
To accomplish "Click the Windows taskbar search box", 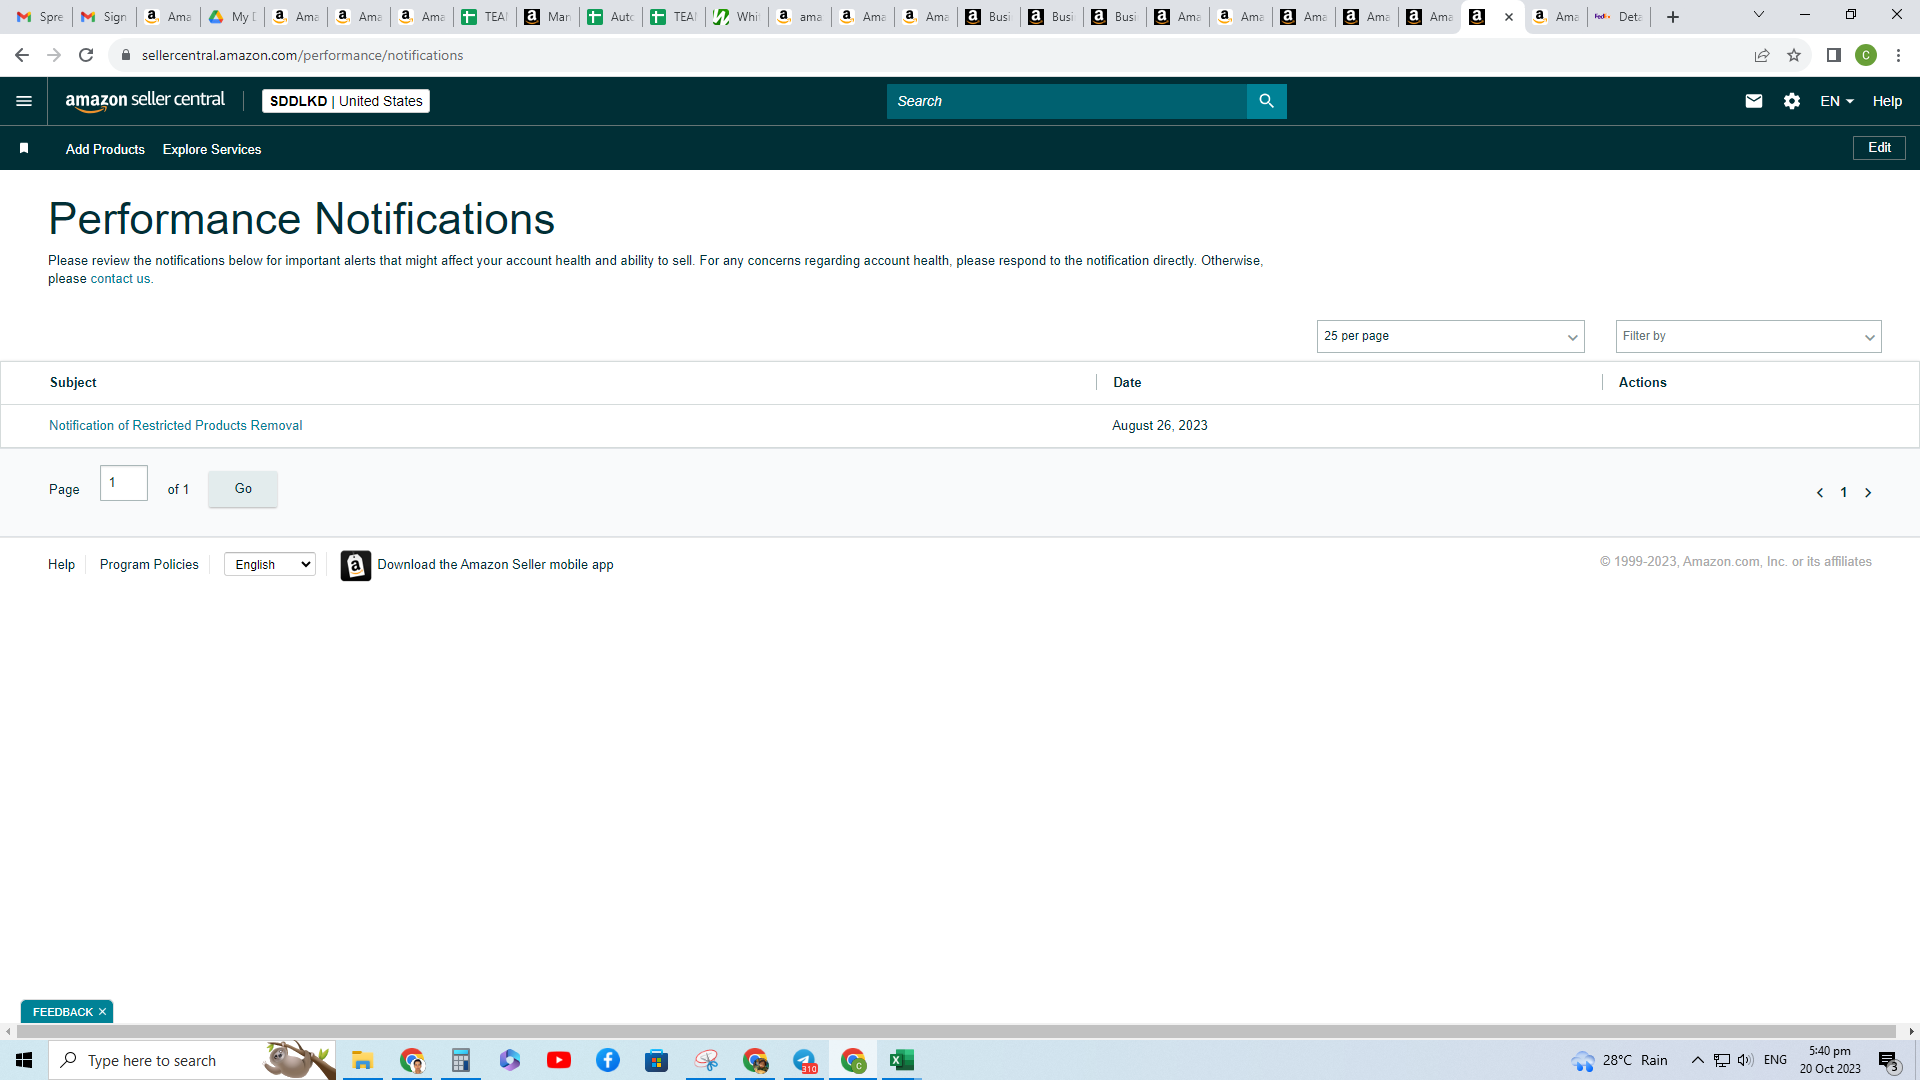I will point(190,1060).
